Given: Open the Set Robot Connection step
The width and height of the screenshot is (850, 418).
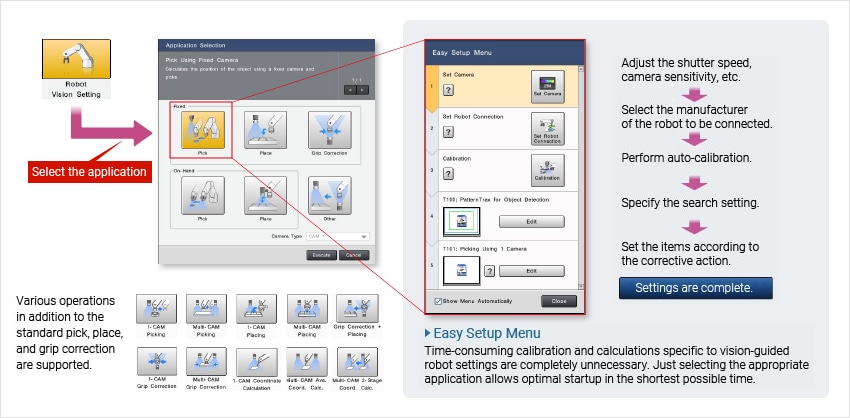Looking at the screenshot, I should tap(547, 130).
